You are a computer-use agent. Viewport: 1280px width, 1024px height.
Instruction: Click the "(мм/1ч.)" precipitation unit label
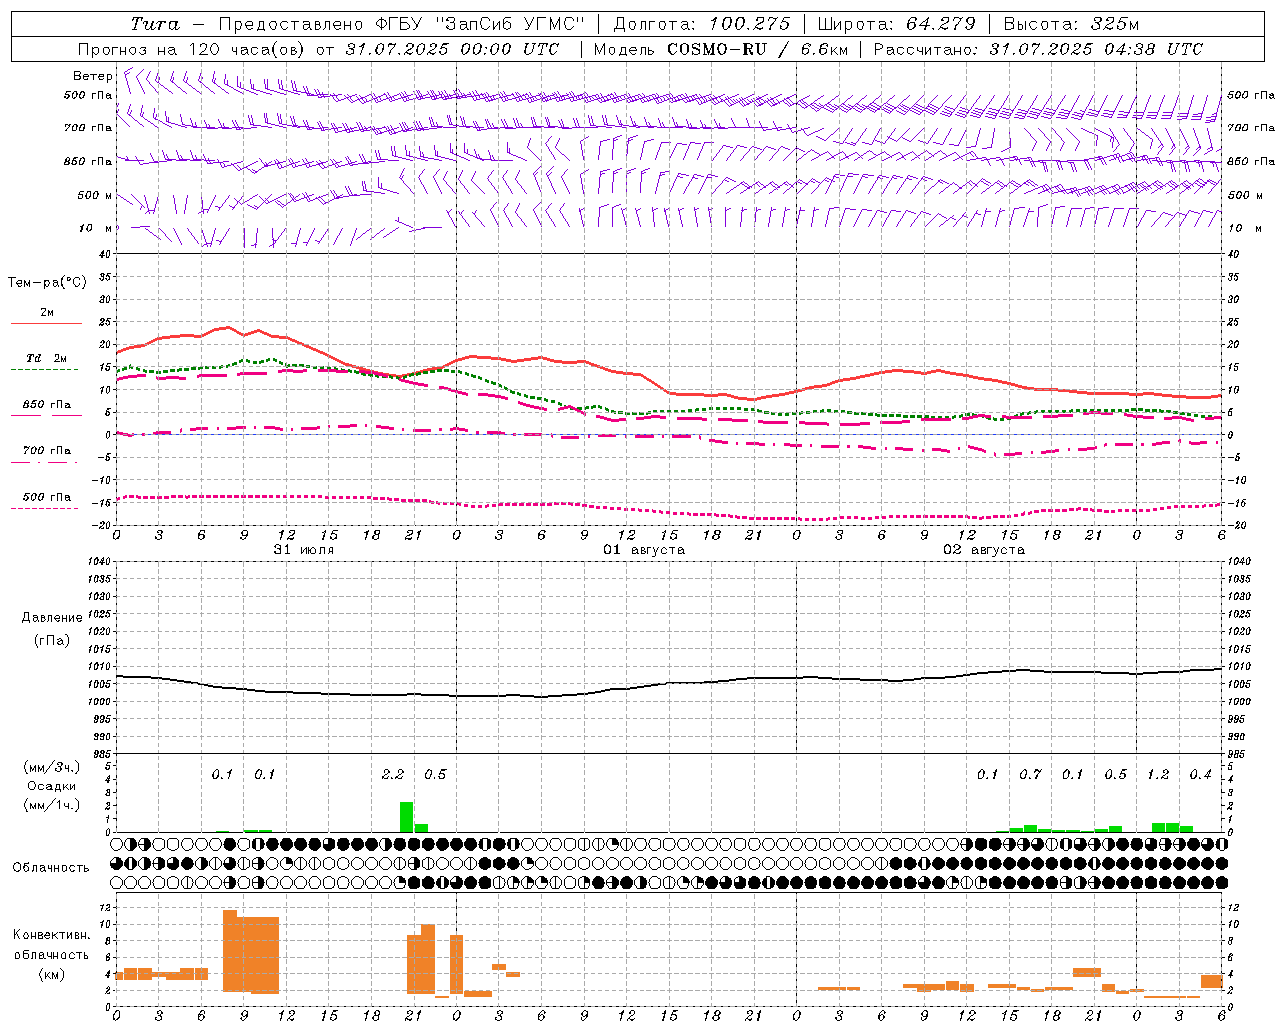tap(51, 805)
